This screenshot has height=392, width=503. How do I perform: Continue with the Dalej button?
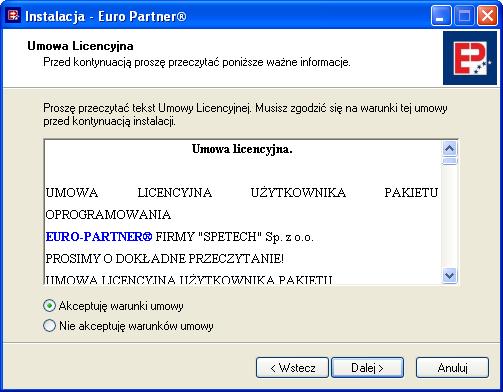tap(368, 368)
